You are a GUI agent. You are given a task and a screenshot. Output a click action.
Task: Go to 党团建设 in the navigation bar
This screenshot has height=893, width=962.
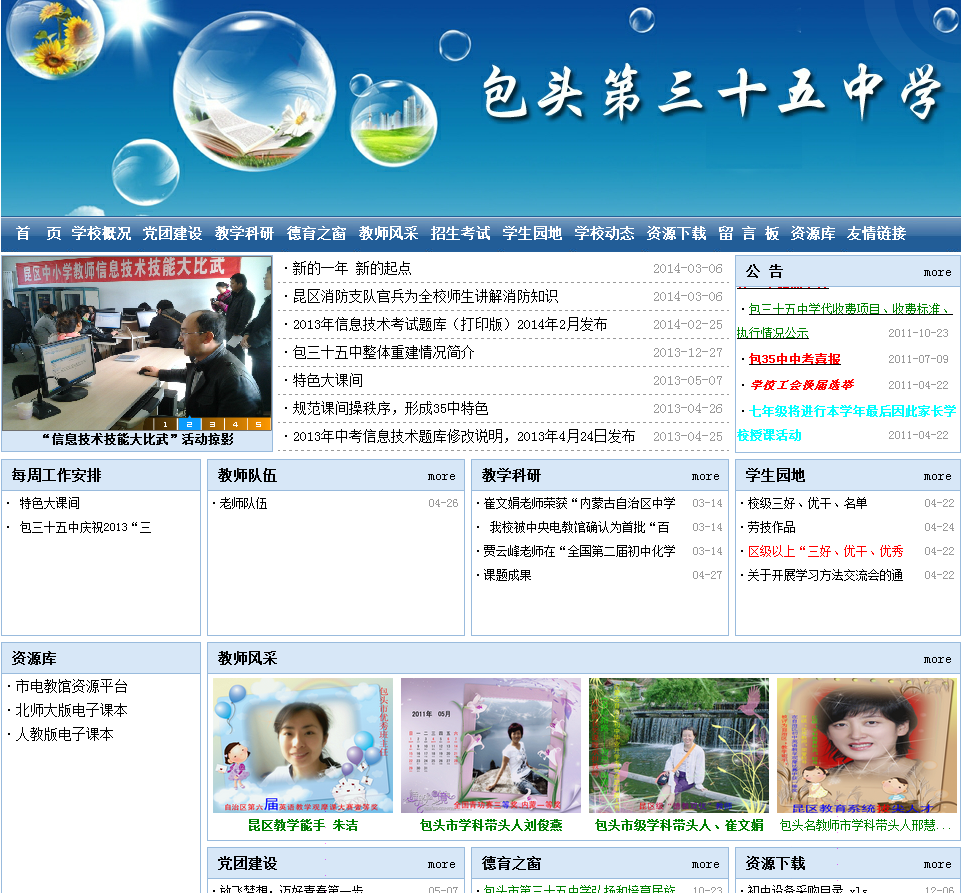tap(172, 233)
